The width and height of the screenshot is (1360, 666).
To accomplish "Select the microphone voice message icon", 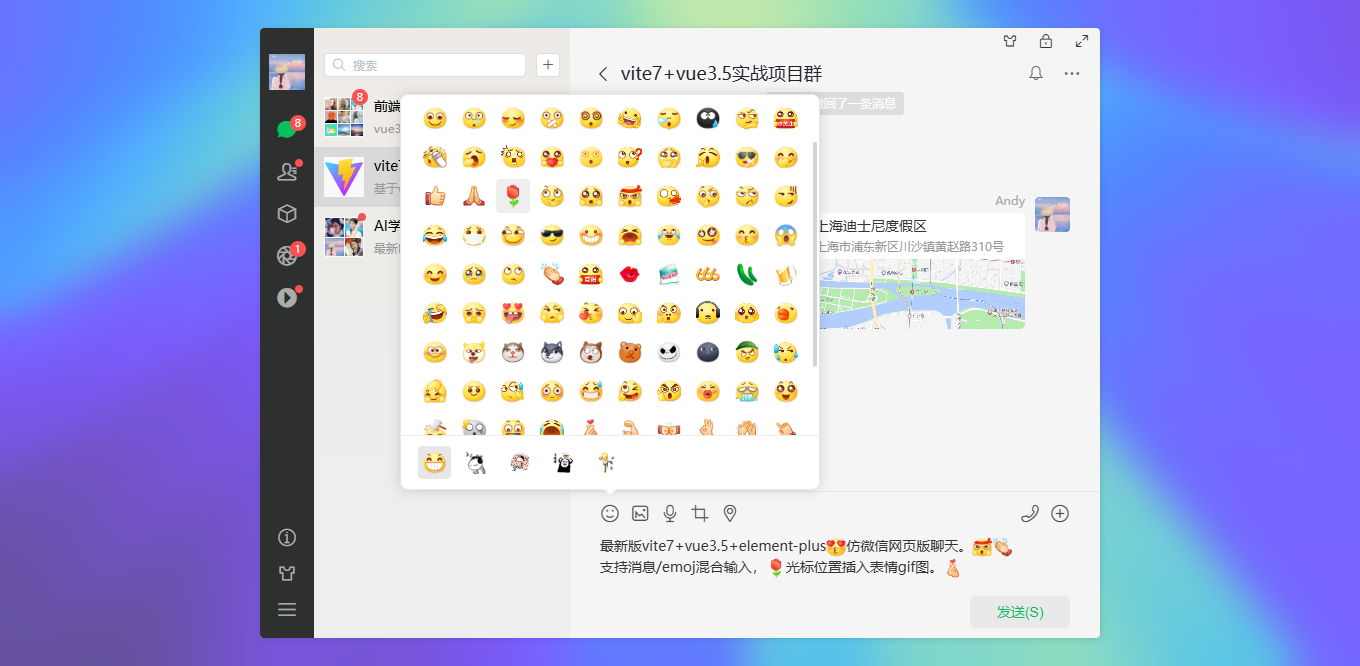I will pyautogui.click(x=670, y=513).
